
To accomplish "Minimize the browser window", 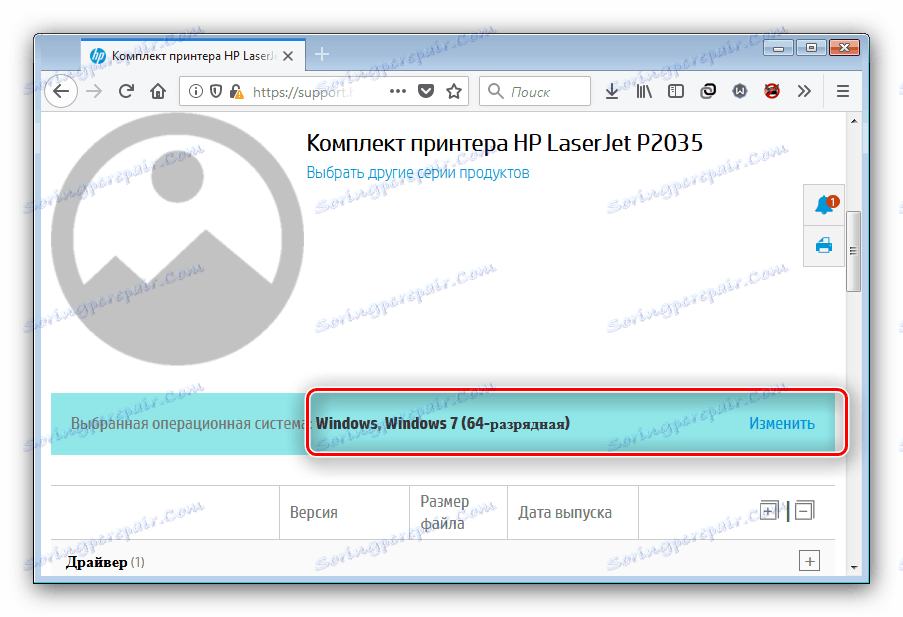I will [779, 48].
